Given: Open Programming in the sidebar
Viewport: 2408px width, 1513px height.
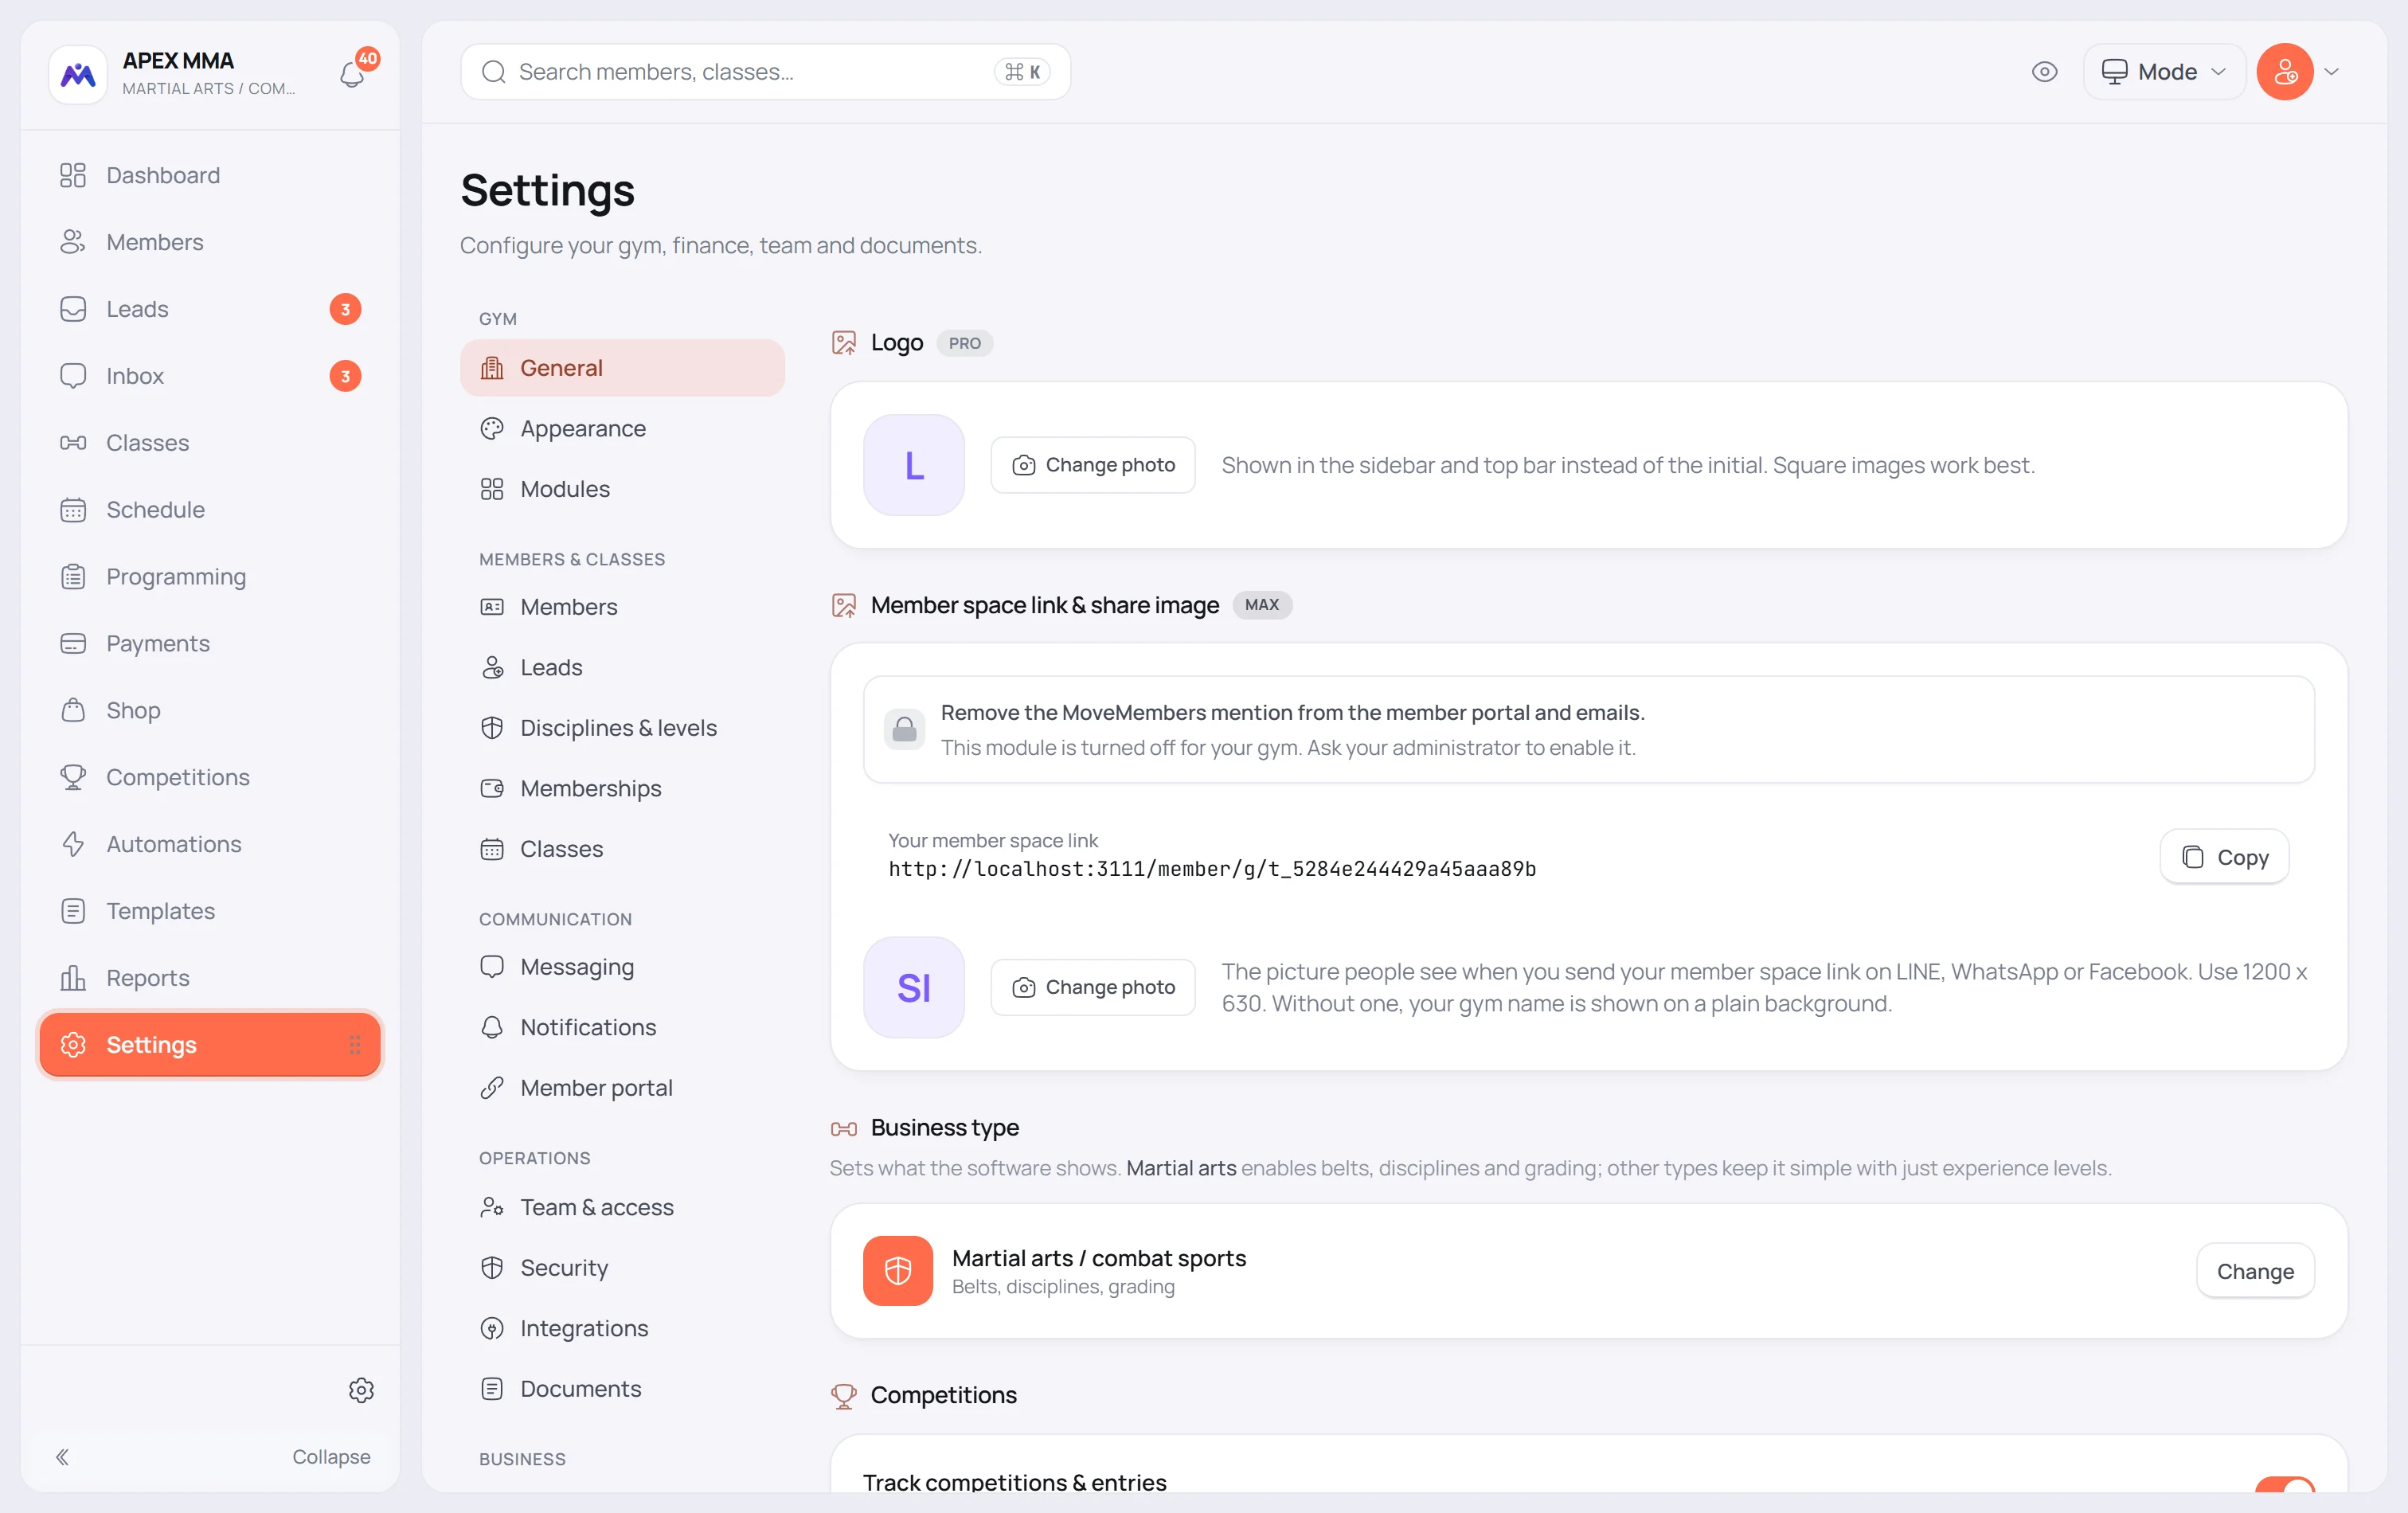Looking at the screenshot, I should [x=210, y=577].
